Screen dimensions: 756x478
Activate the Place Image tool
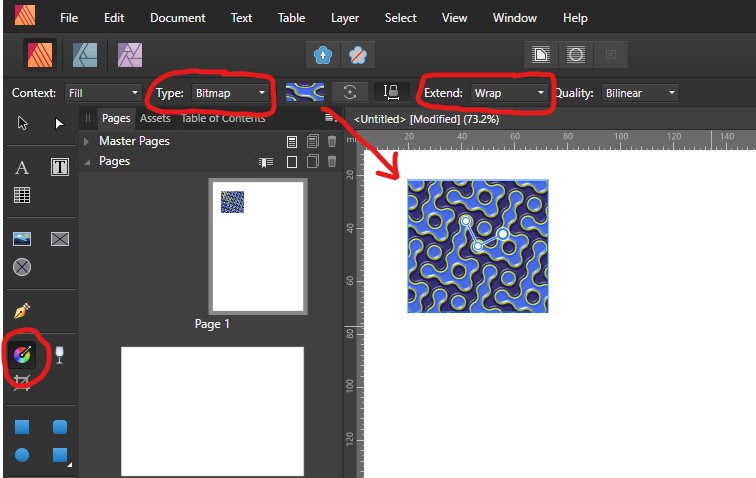point(22,239)
